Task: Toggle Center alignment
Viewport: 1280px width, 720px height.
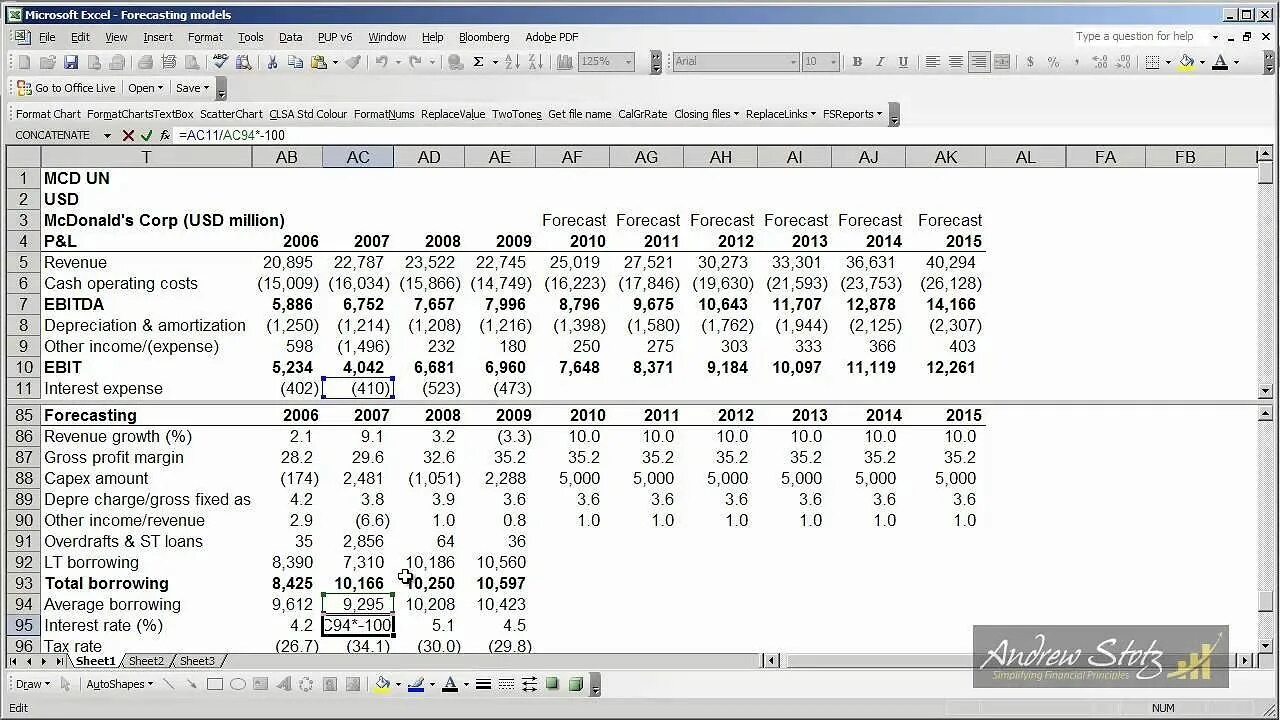Action: pyautogui.click(x=956, y=62)
